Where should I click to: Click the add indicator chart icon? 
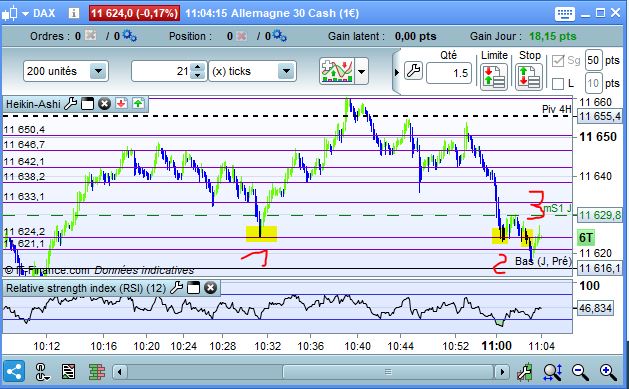click(x=337, y=71)
